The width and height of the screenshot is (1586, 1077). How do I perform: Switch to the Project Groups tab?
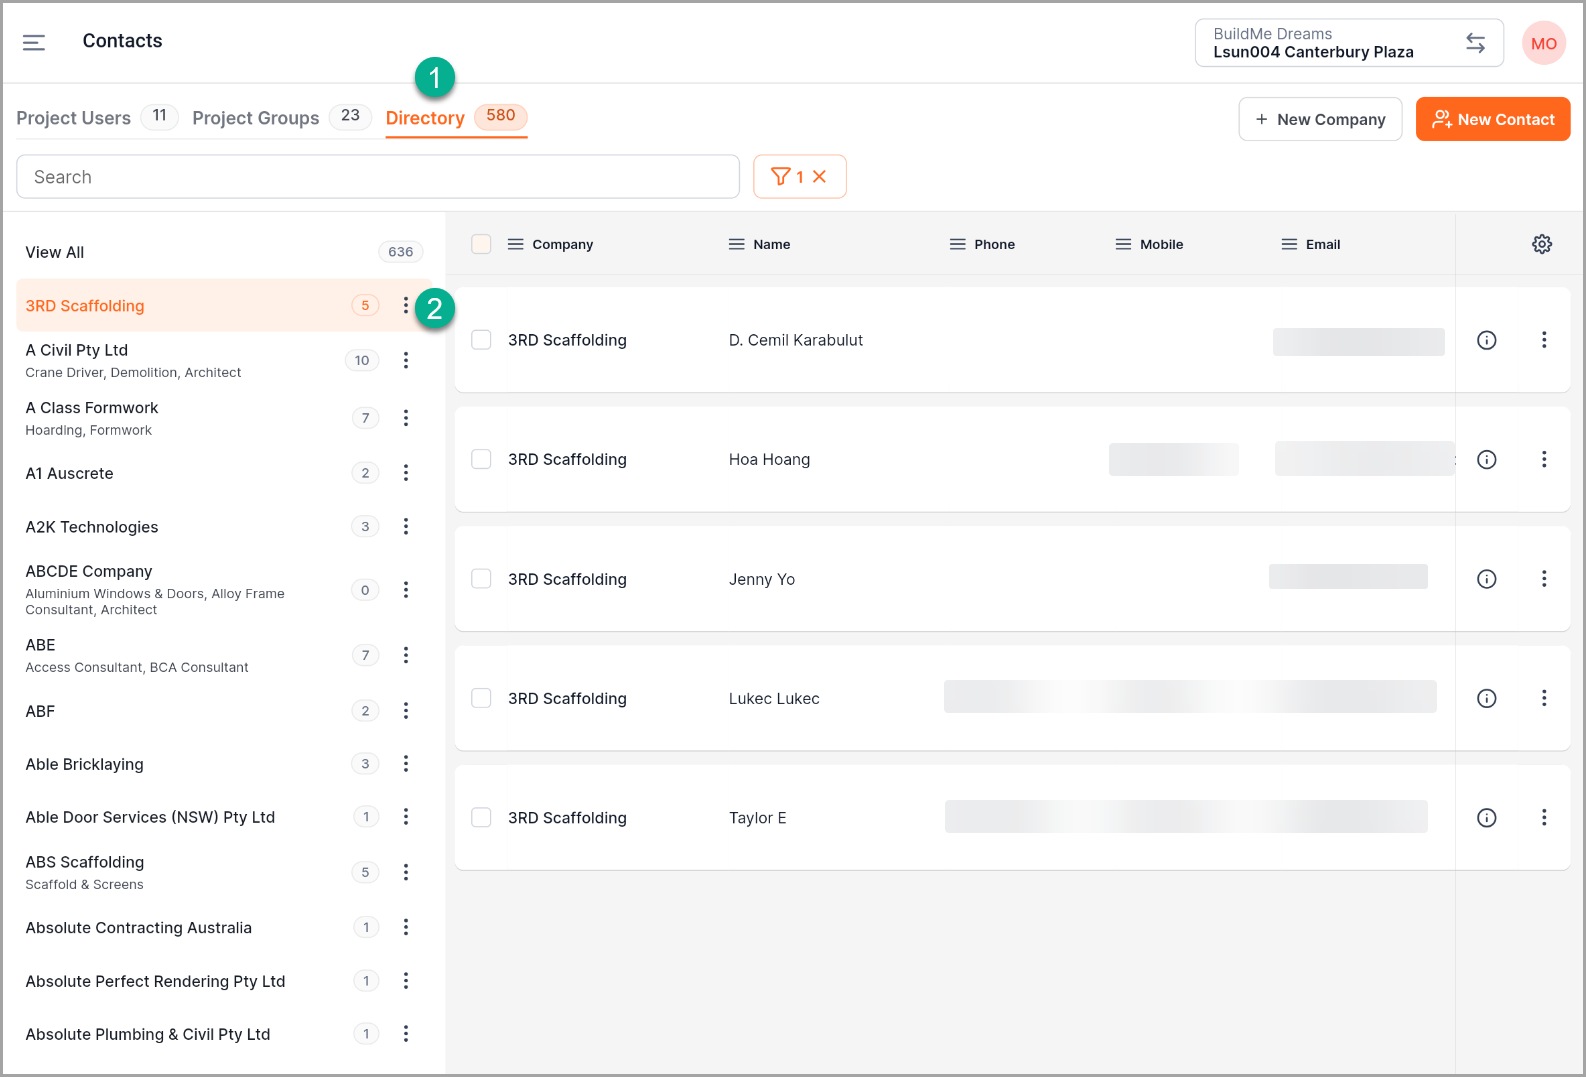pos(256,118)
